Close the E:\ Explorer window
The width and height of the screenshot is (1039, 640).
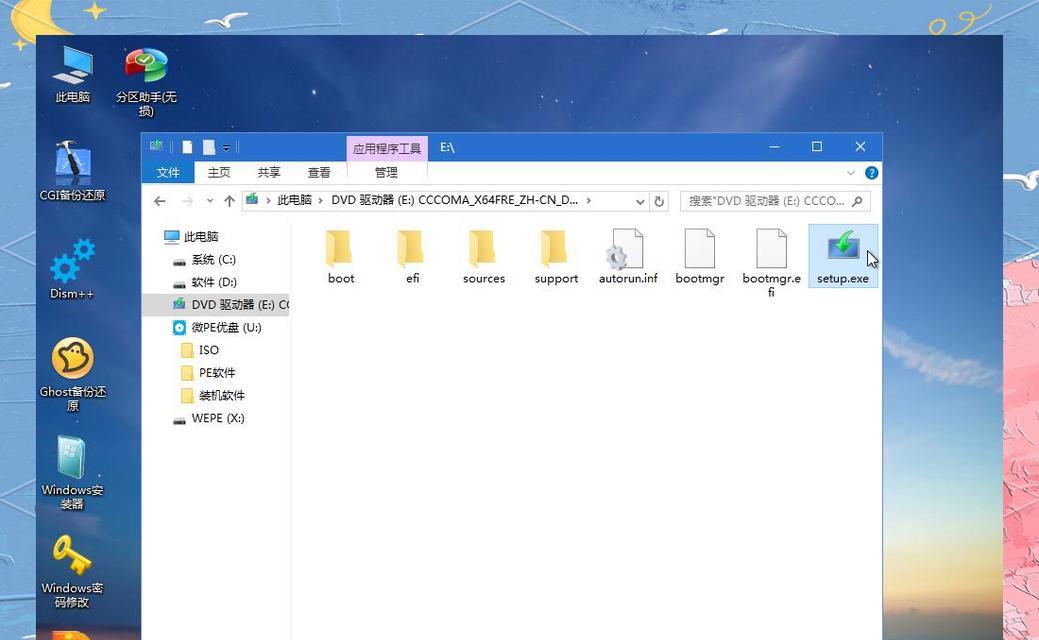860,146
